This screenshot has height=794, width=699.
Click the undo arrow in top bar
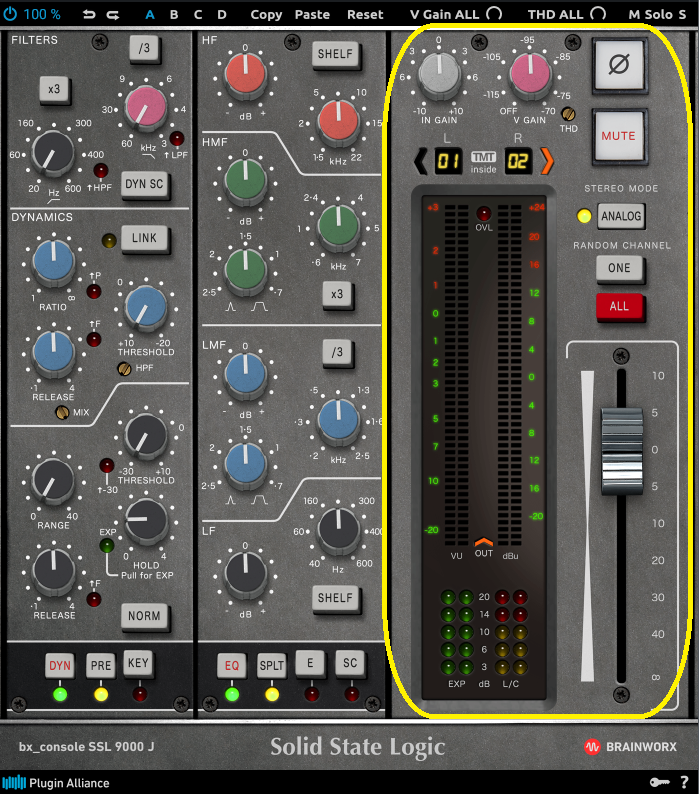[x=89, y=14]
